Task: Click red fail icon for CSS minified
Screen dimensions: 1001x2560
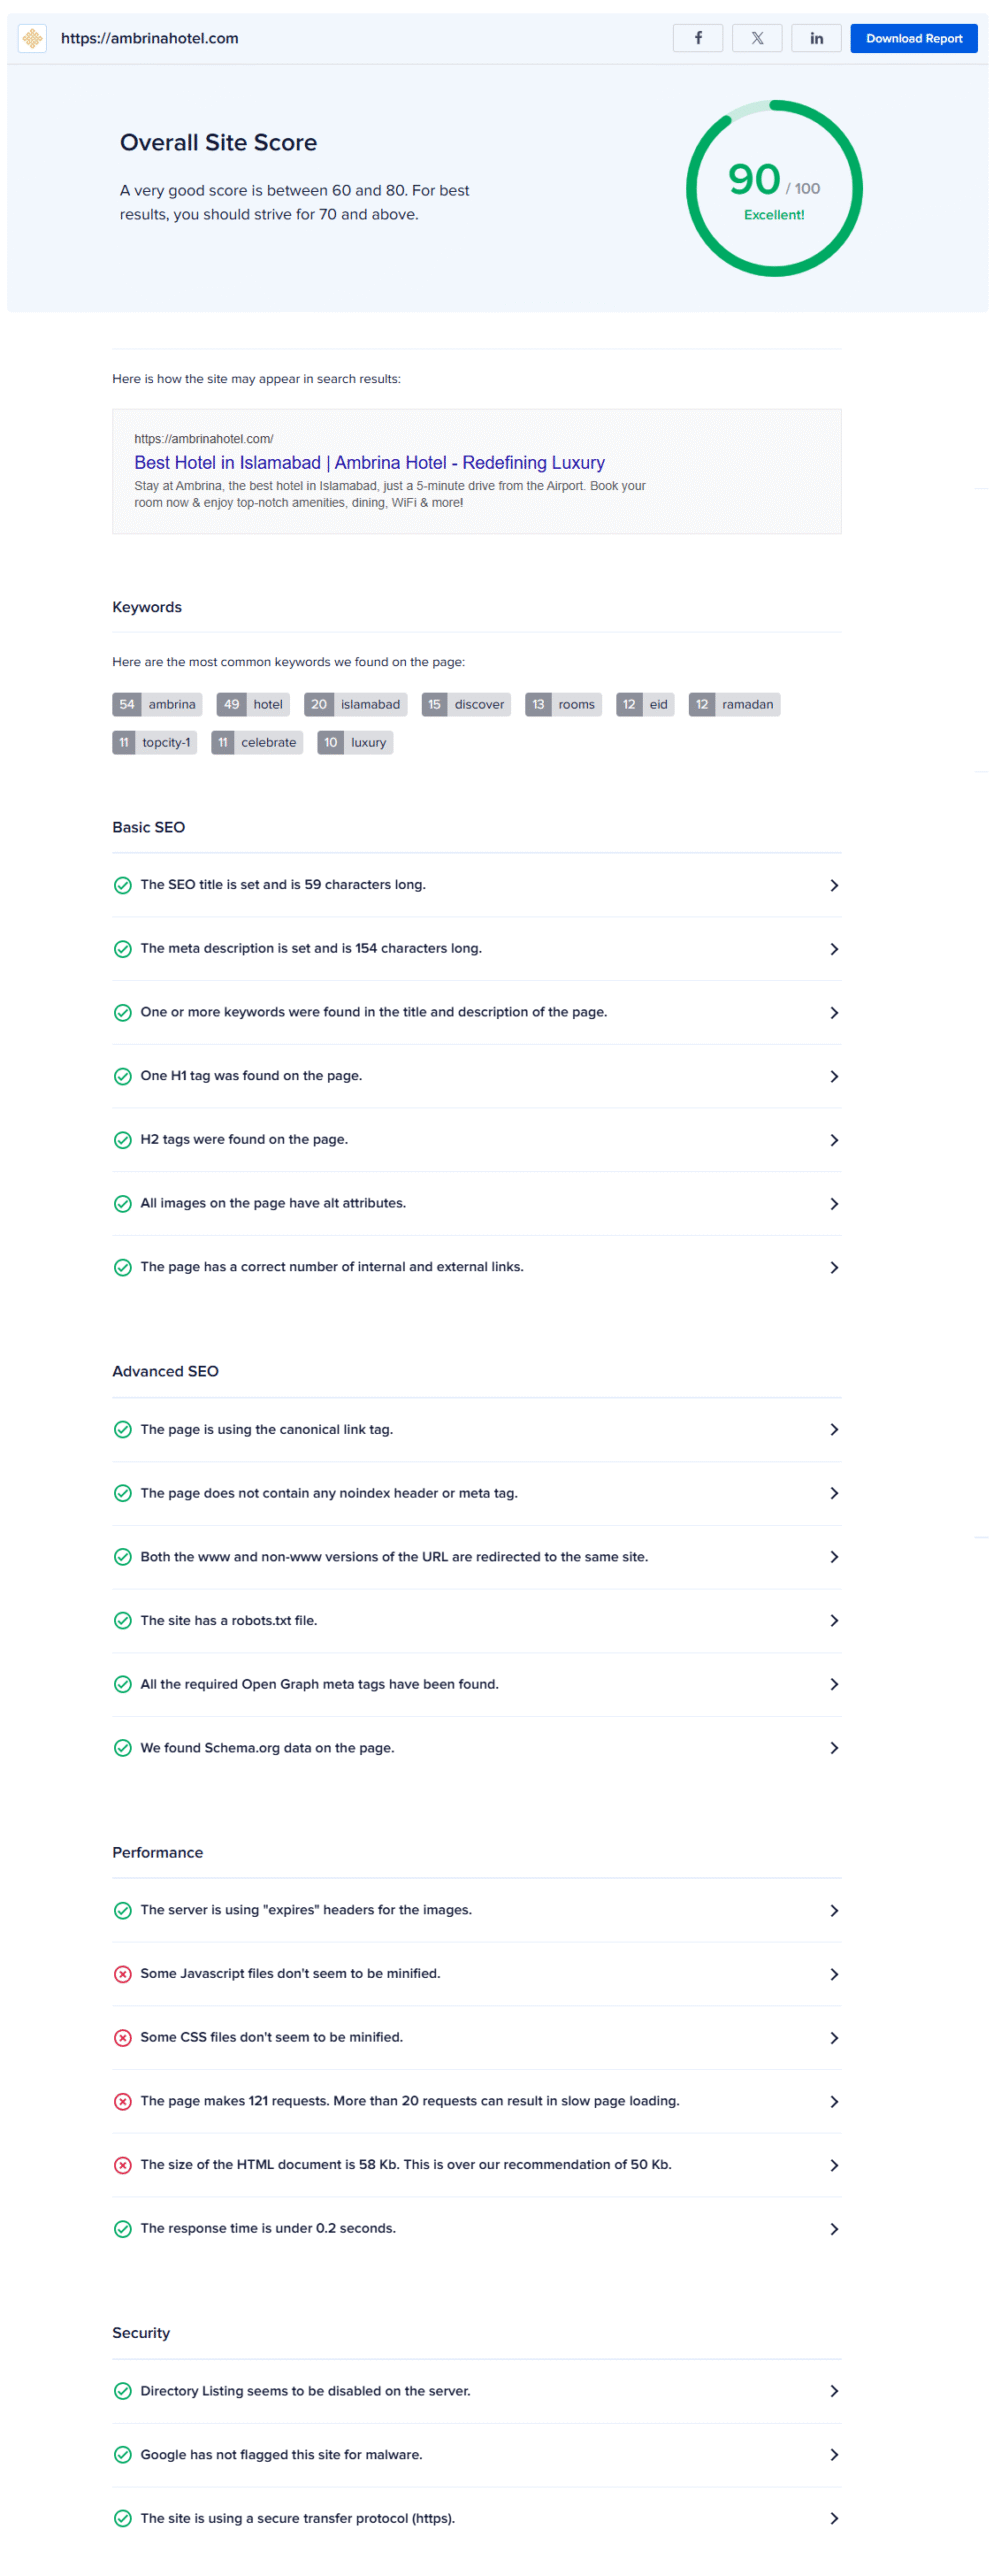Action: point(123,2037)
